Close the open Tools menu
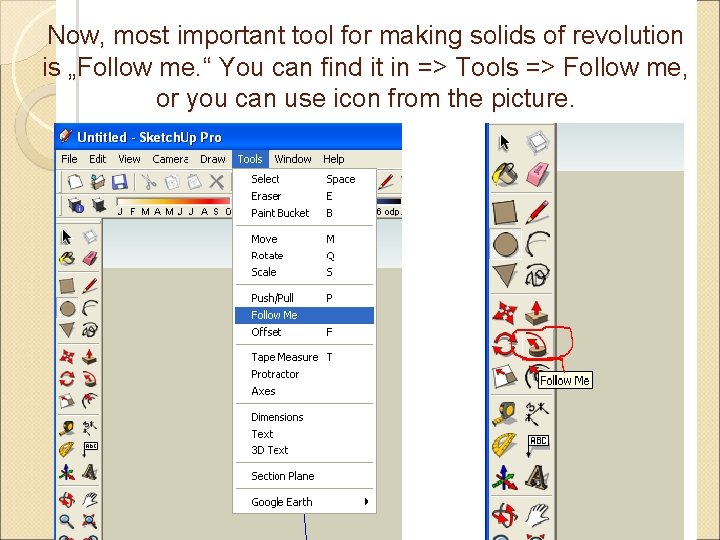The width and height of the screenshot is (720, 540). (250, 159)
